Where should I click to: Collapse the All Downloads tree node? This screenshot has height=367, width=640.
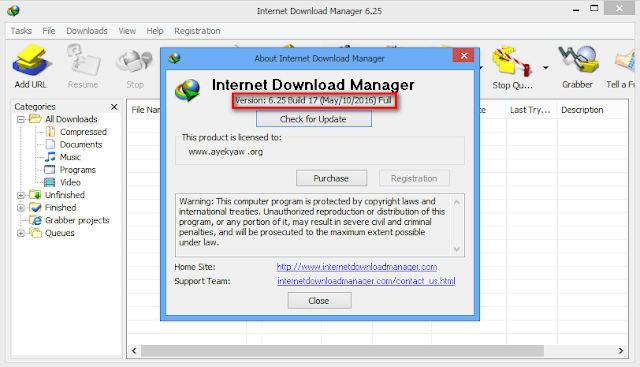tap(21, 119)
